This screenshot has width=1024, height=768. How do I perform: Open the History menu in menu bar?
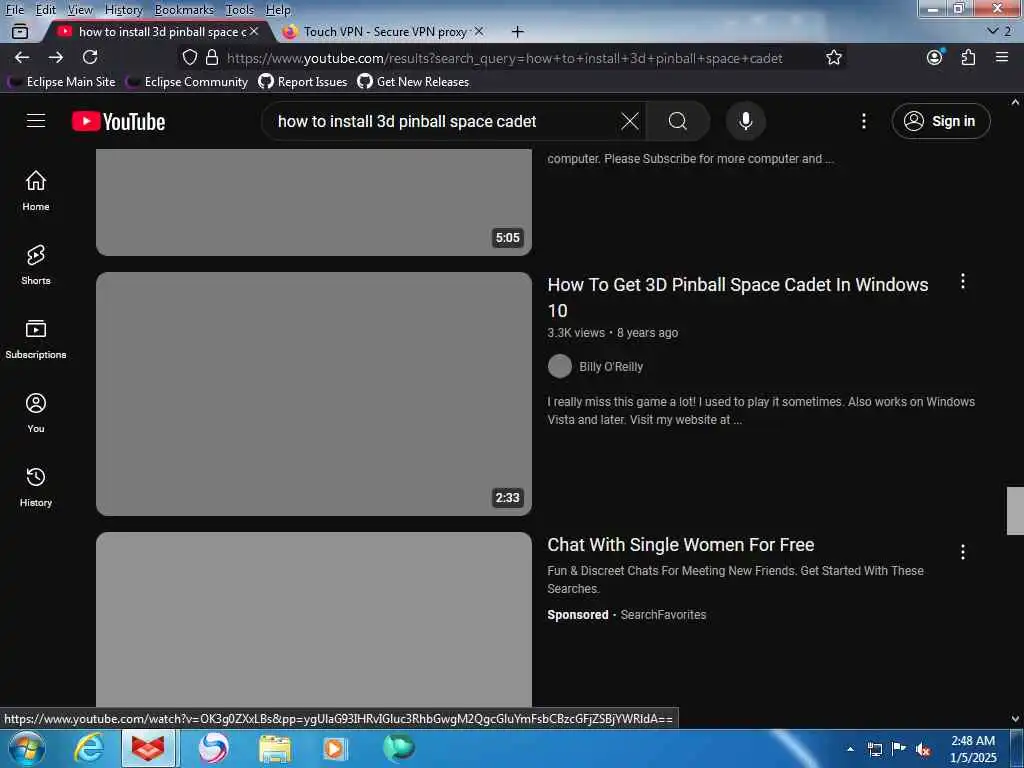[123, 10]
